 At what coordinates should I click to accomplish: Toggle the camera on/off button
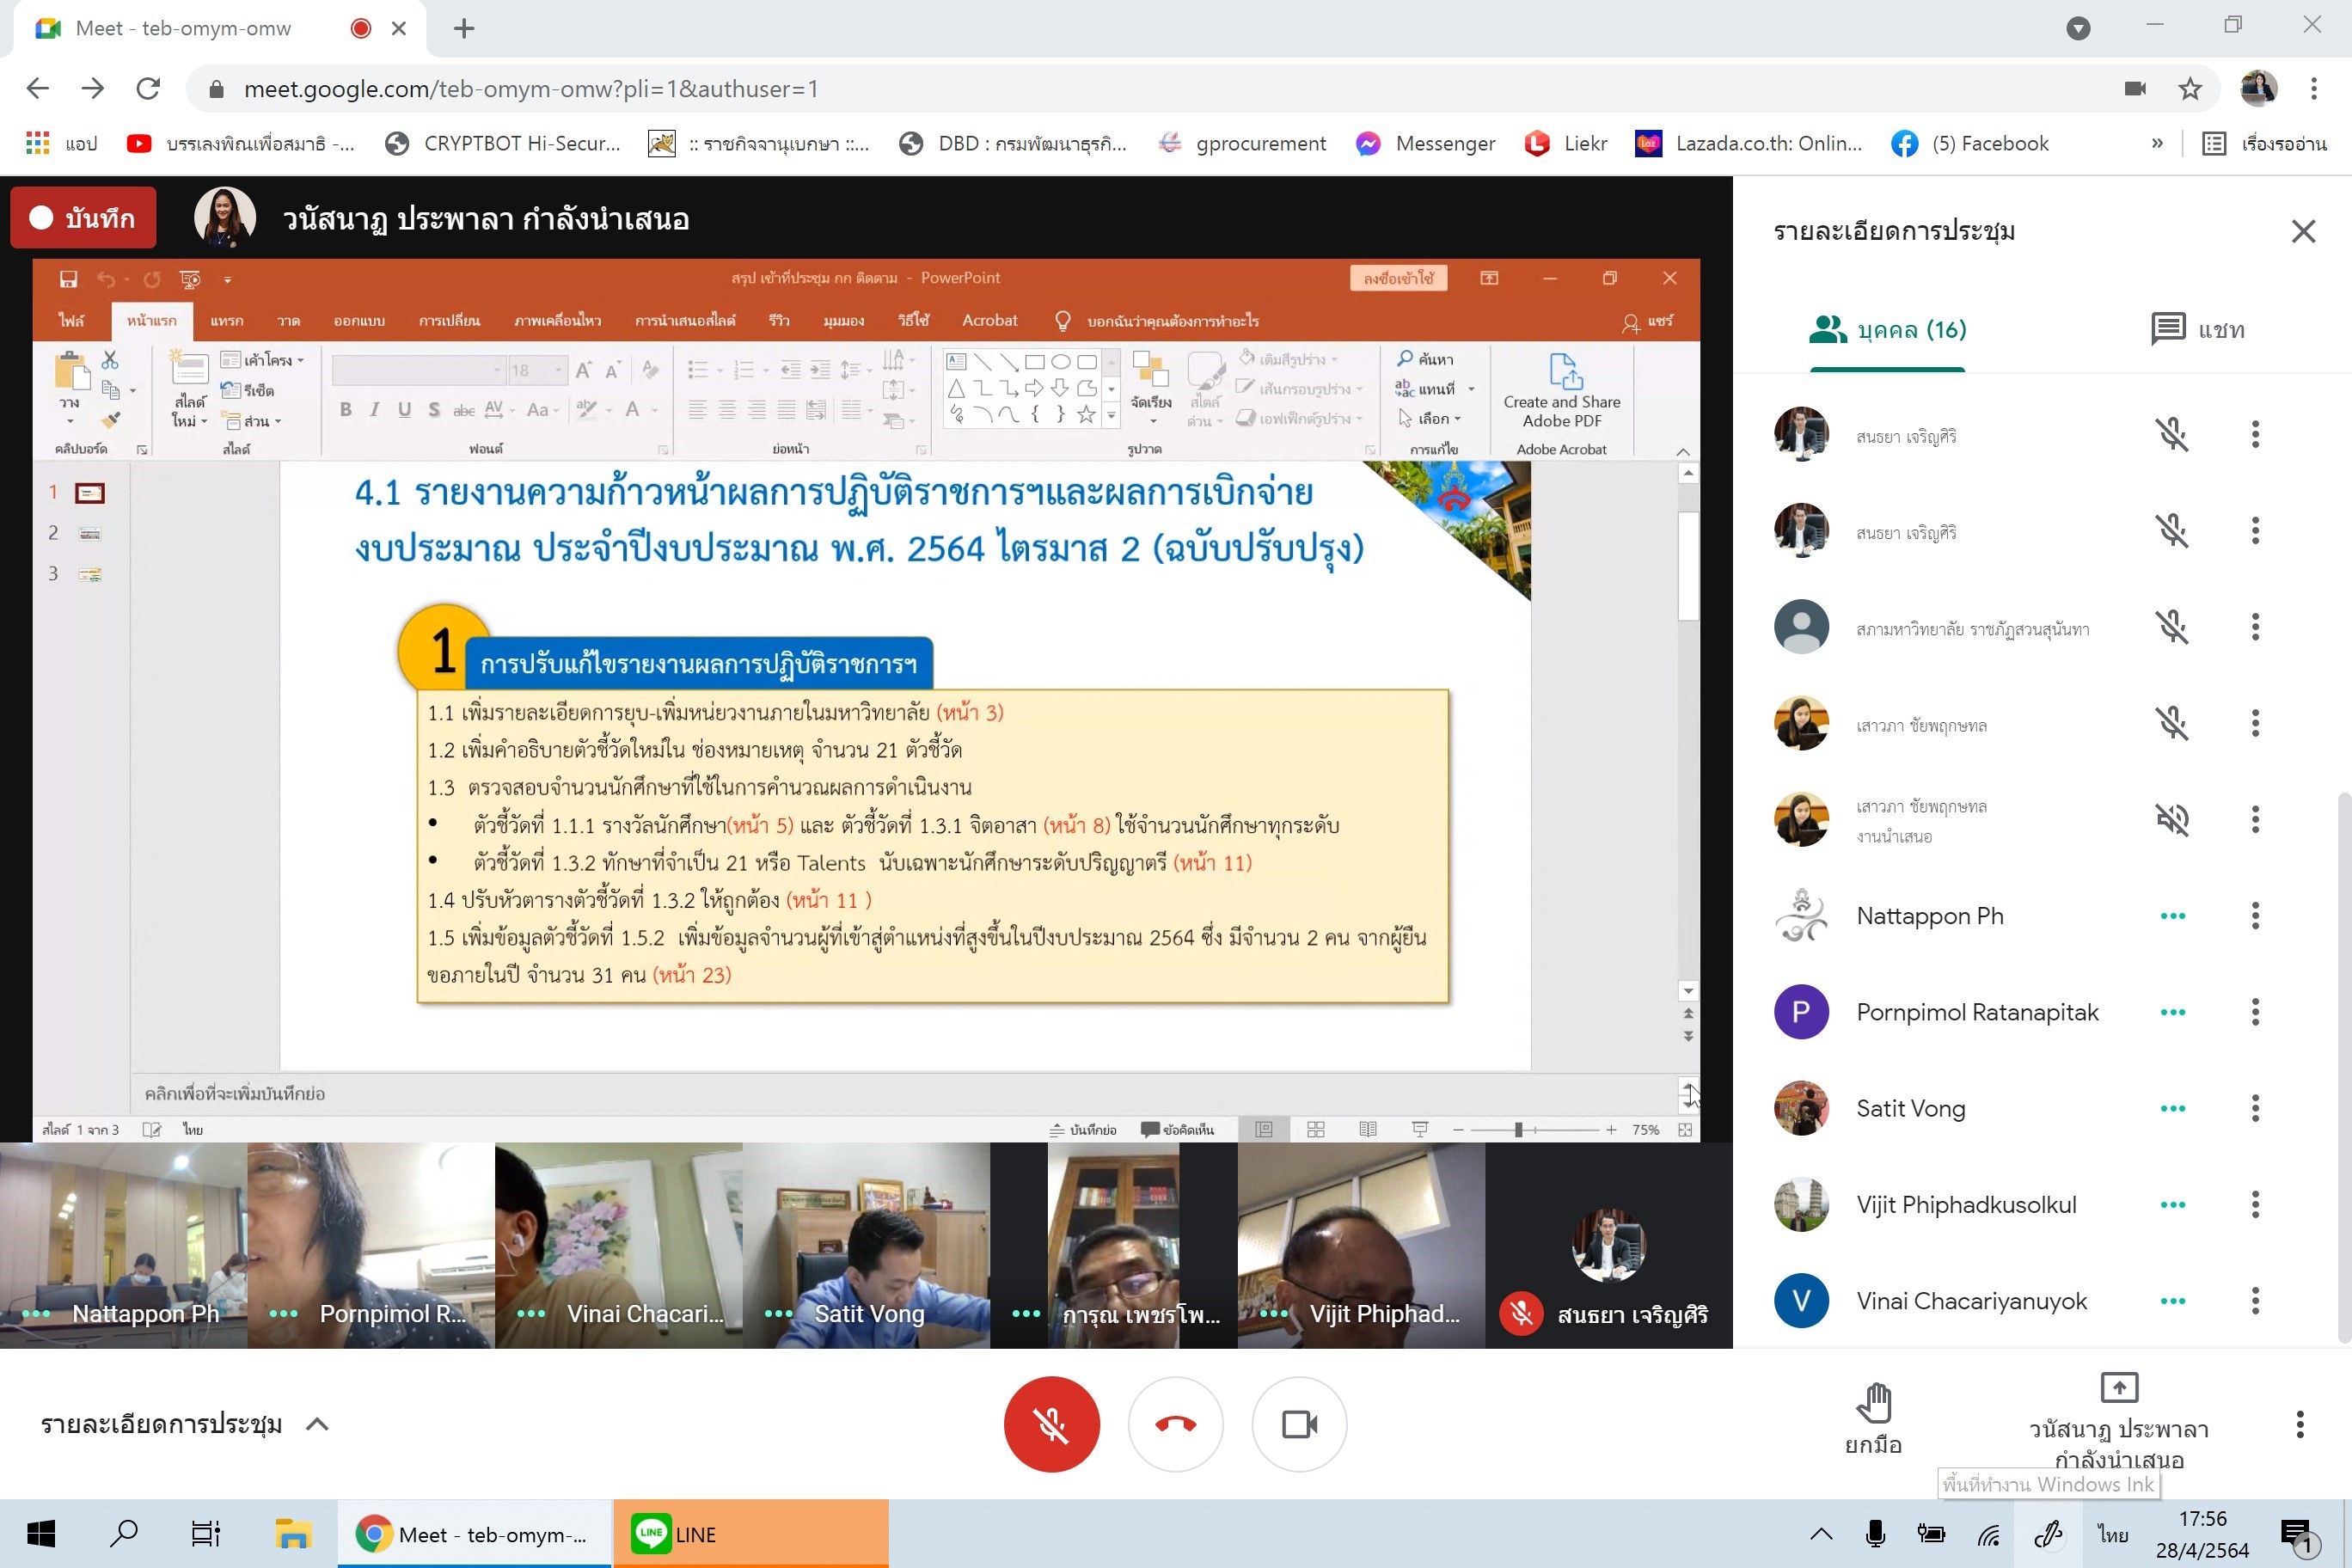1299,1424
